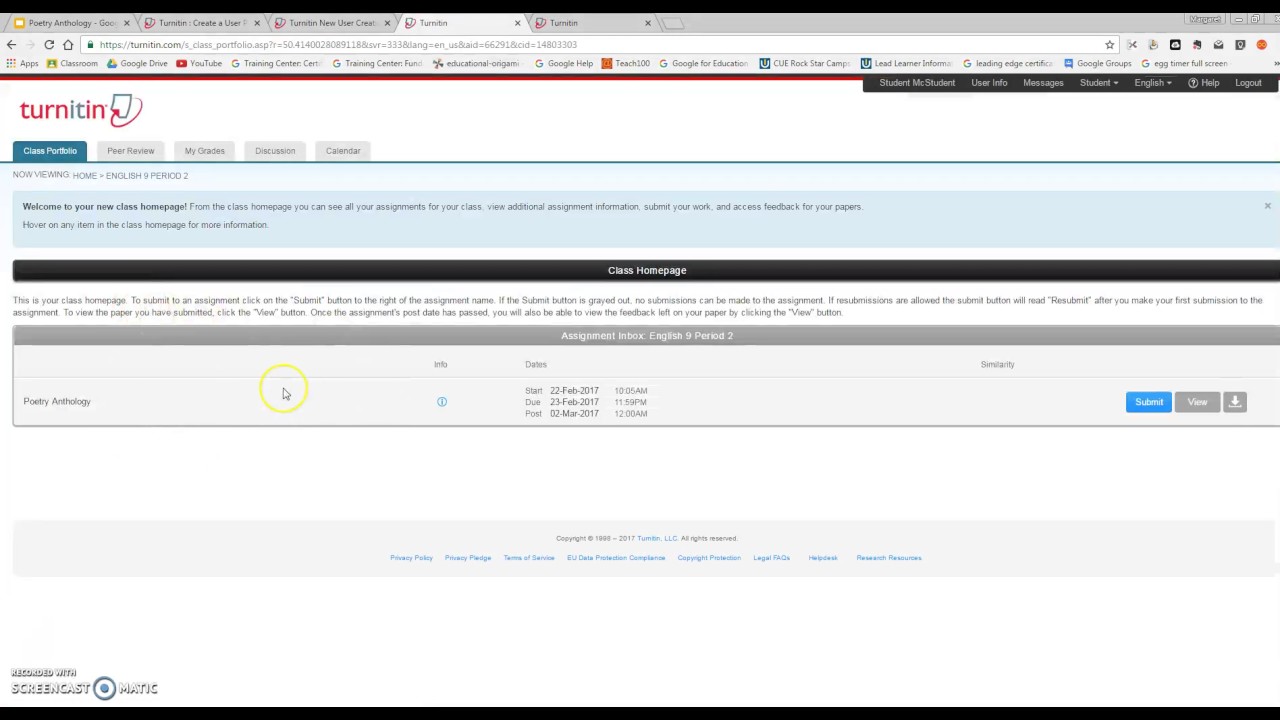This screenshot has width=1280, height=720.
Task: Open YouTube bookmark
Action: [x=198, y=63]
